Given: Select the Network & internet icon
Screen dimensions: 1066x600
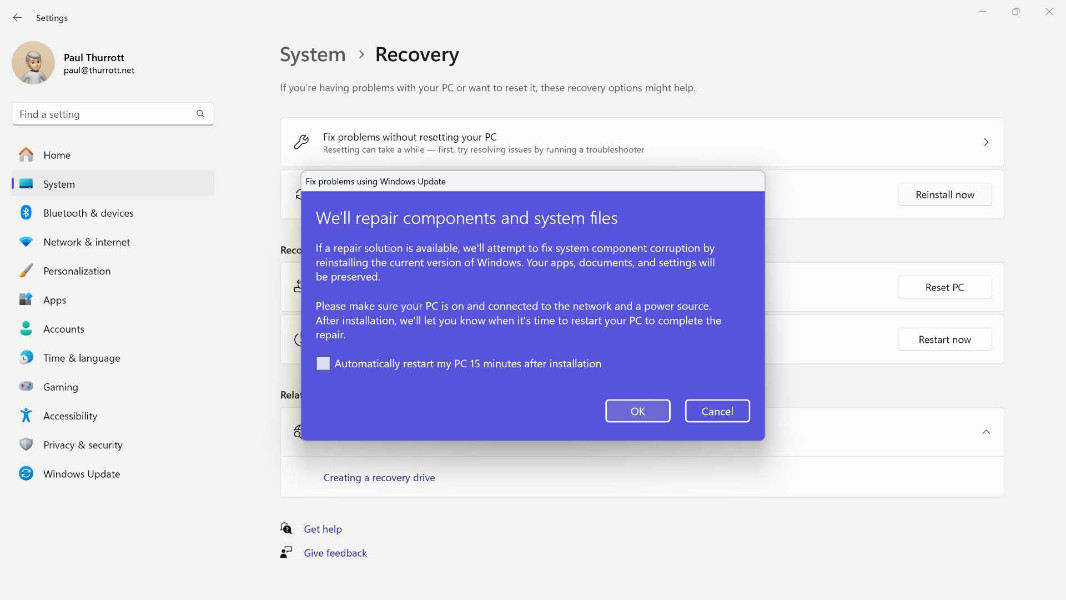Looking at the screenshot, I should pyautogui.click(x=26, y=242).
